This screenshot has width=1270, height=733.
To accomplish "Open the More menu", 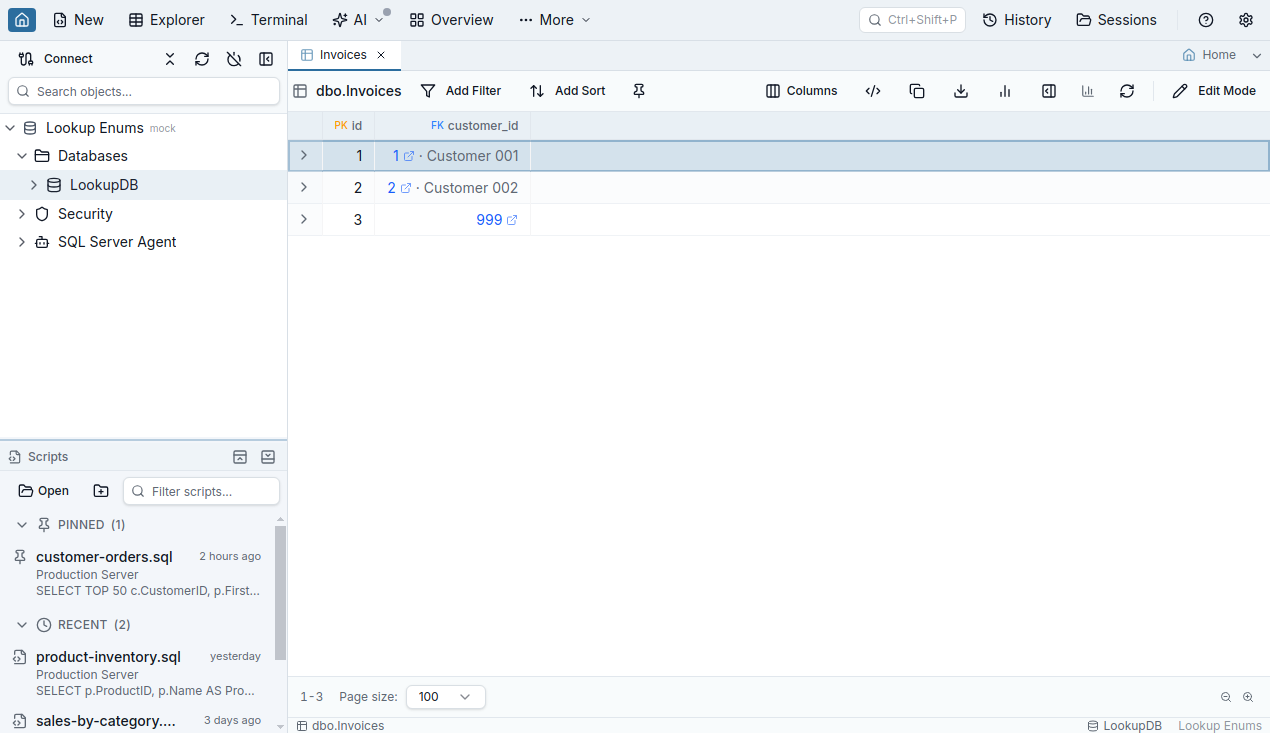I will click(x=555, y=20).
